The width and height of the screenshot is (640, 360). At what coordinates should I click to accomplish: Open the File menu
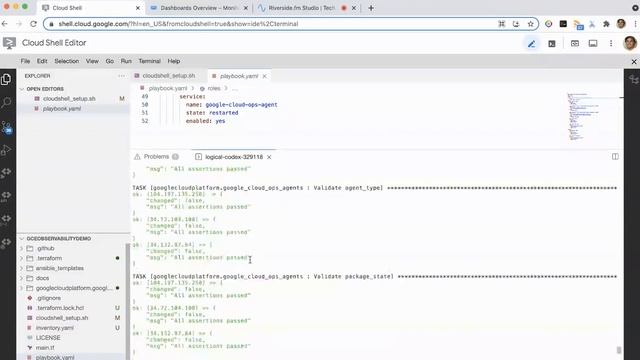pyautogui.click(x=25, y=61)
